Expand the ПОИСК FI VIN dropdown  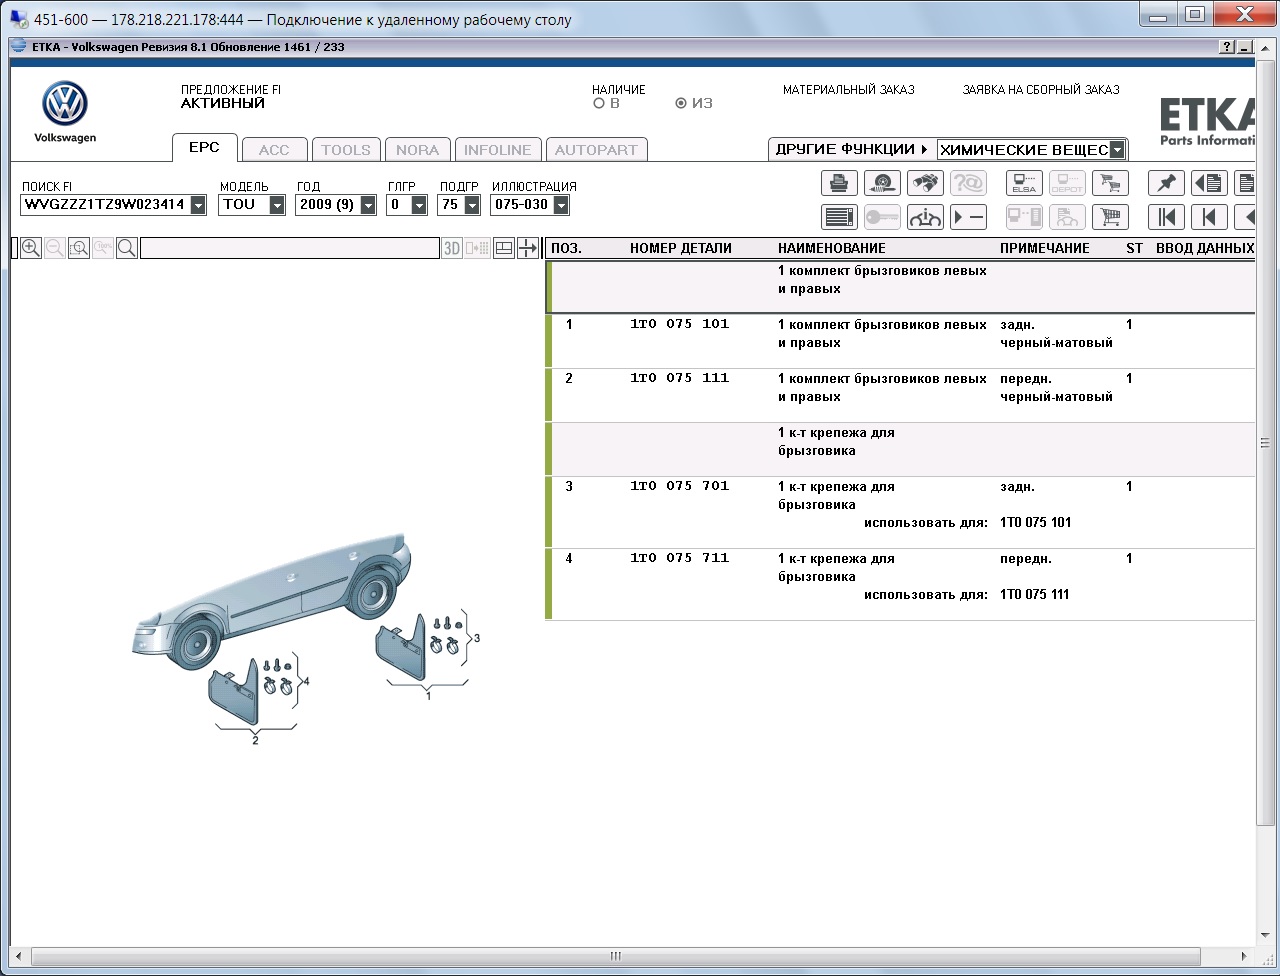coord(198,205)
